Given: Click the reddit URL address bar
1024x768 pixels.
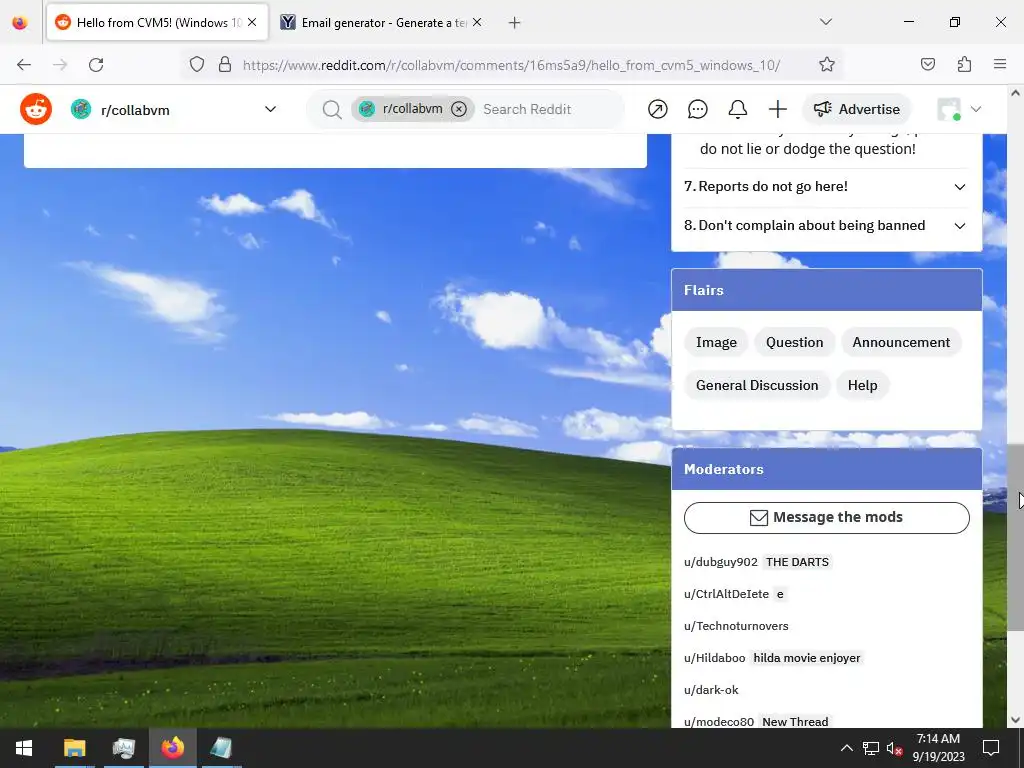Looking at the screenshot, I should click(x=511, y=65).
